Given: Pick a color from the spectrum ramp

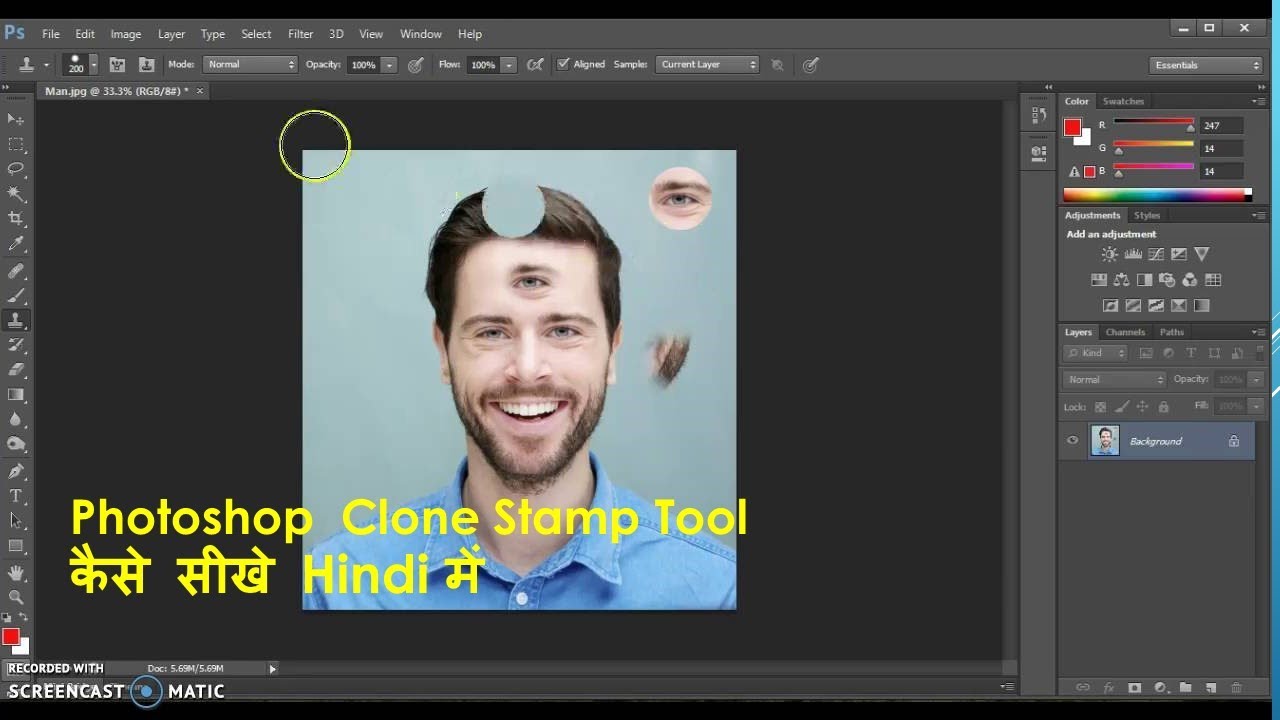Looking at the screenshot, I should tap(1157, 194).
